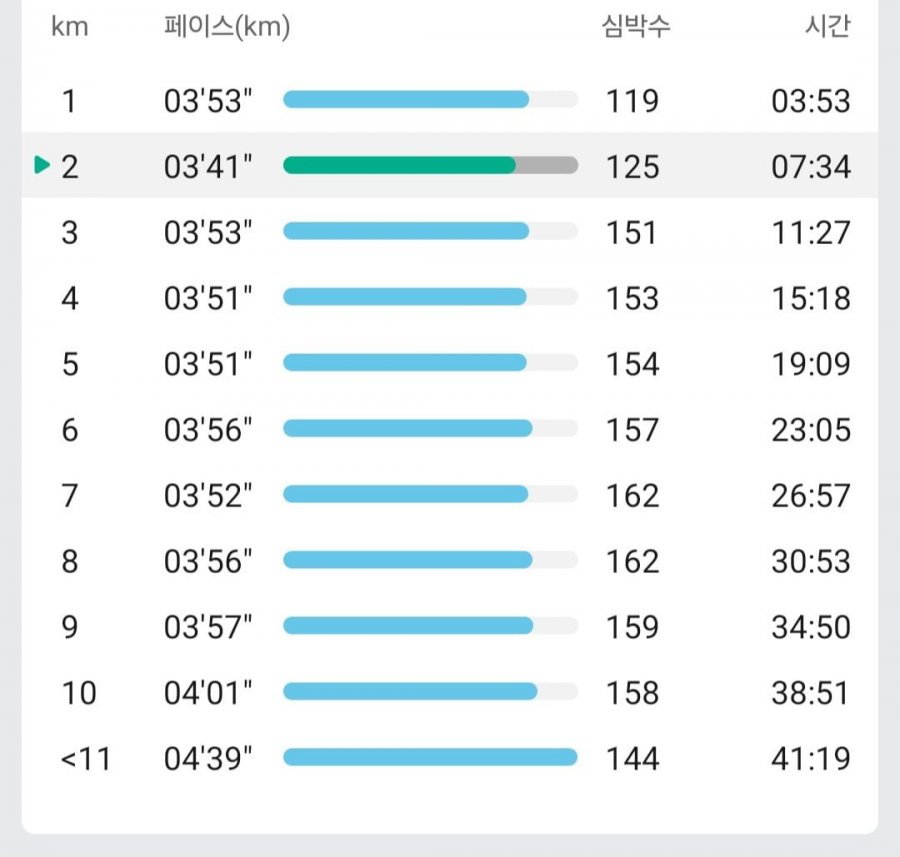The height and width of the screenshot is (857, 900).
Task: Select the total time 41:19 on last lap
Action: coord(811,759)
